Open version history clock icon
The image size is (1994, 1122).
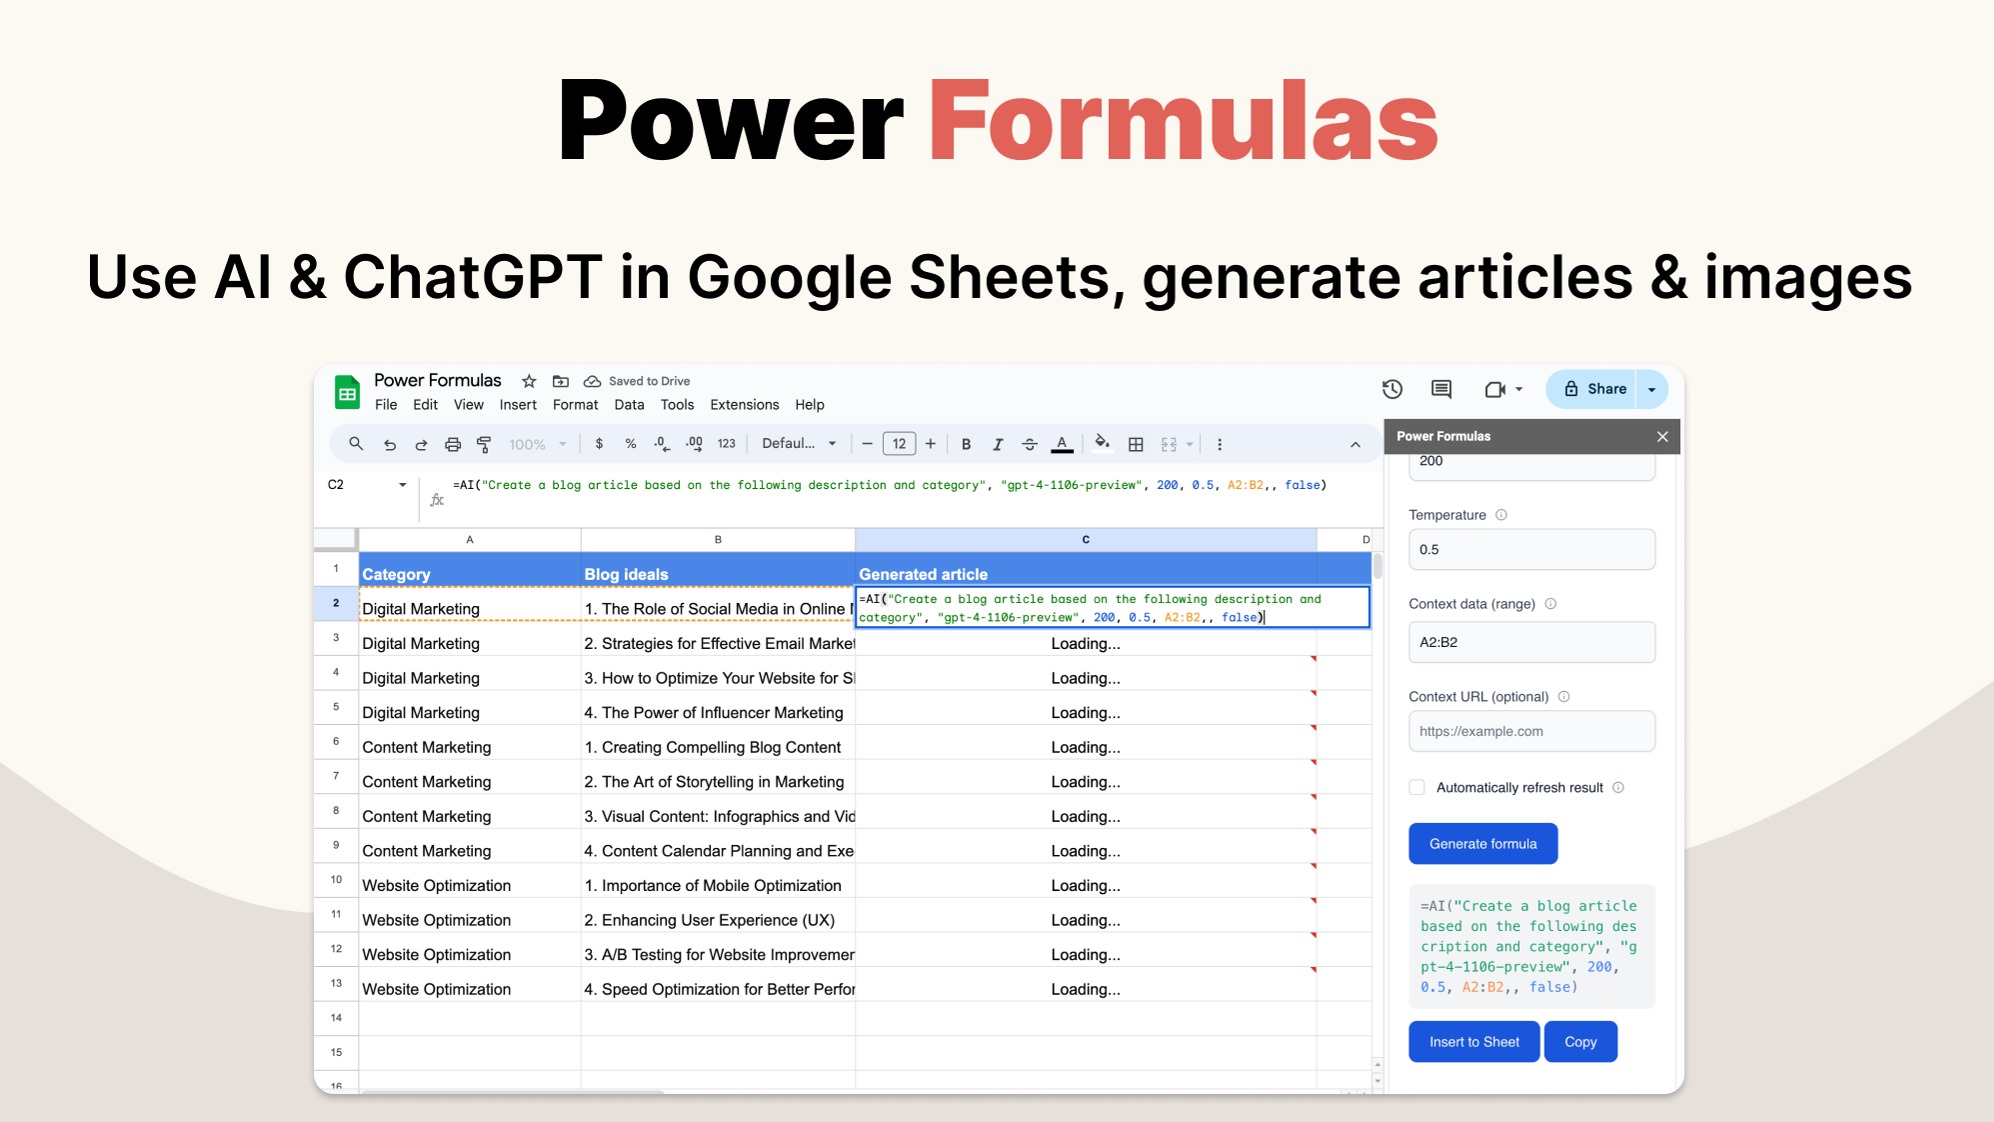[1392, 389]
